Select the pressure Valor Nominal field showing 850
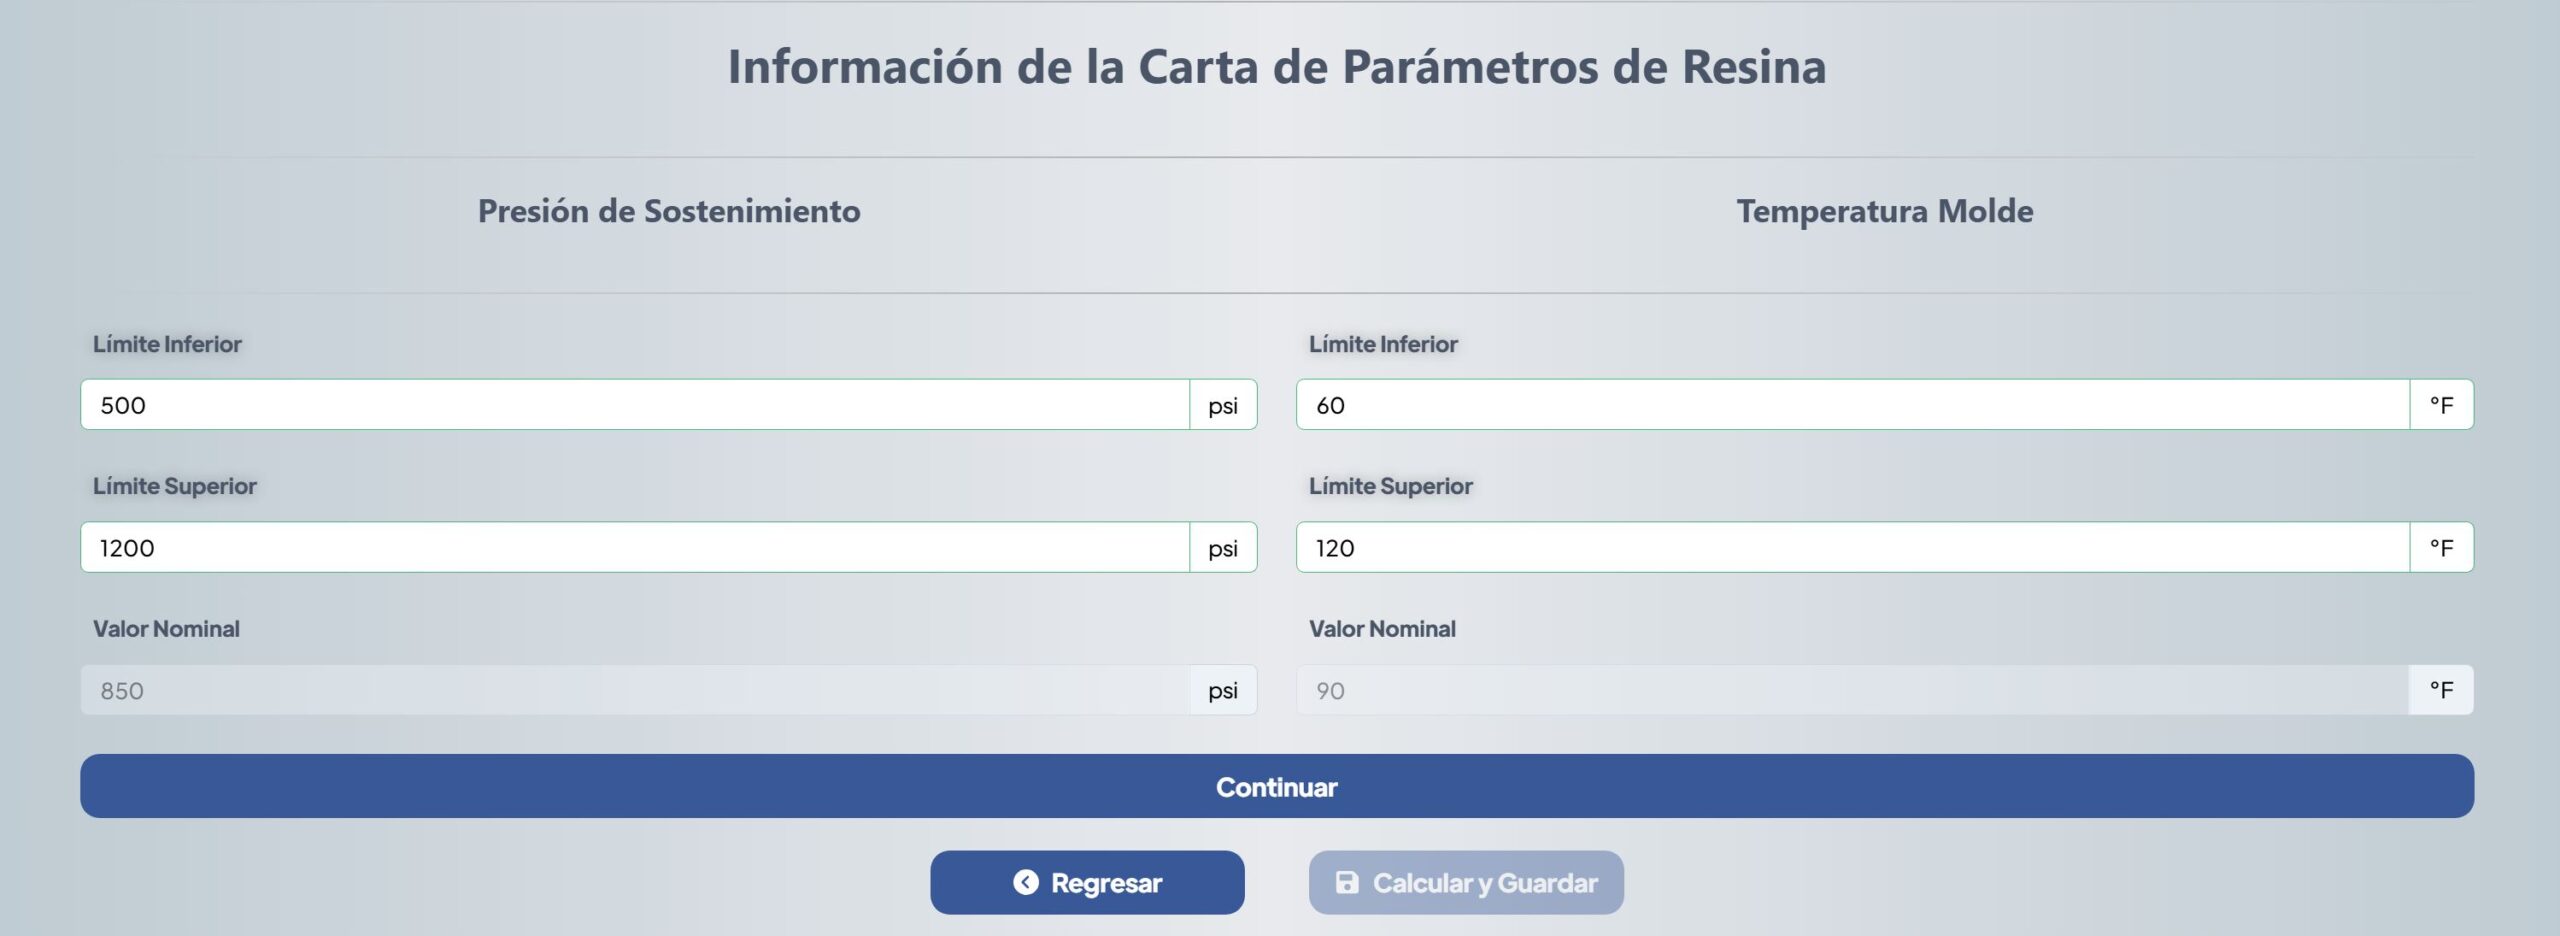The height and width of the screenshot is (936, 2560). coord(635,691)
